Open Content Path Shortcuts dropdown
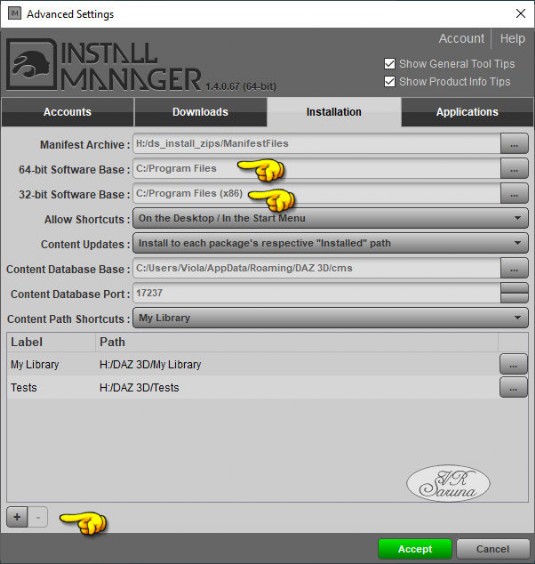 [x=330, y=318]
